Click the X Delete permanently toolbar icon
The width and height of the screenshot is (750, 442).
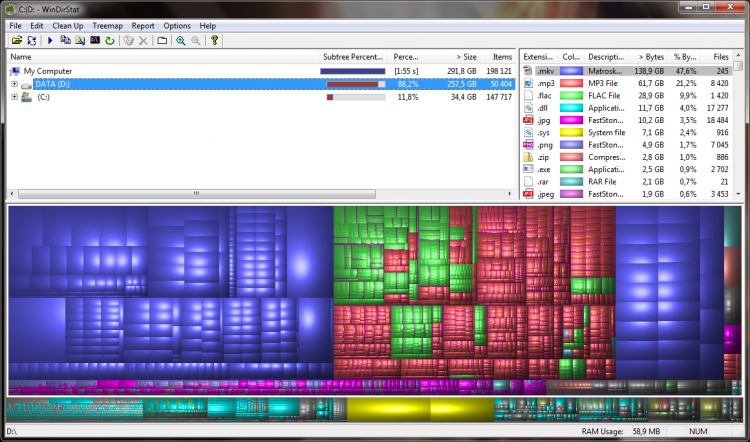coord(143,41)
